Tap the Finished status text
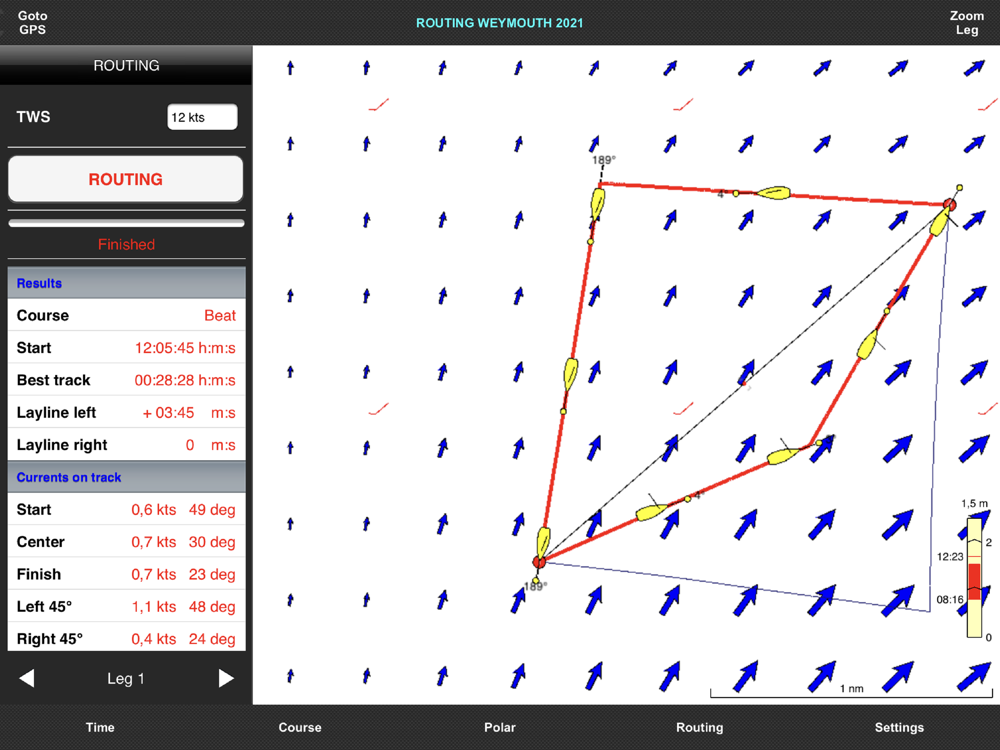Viewport: 1000px width, 750px height. (x=126, y=244)
